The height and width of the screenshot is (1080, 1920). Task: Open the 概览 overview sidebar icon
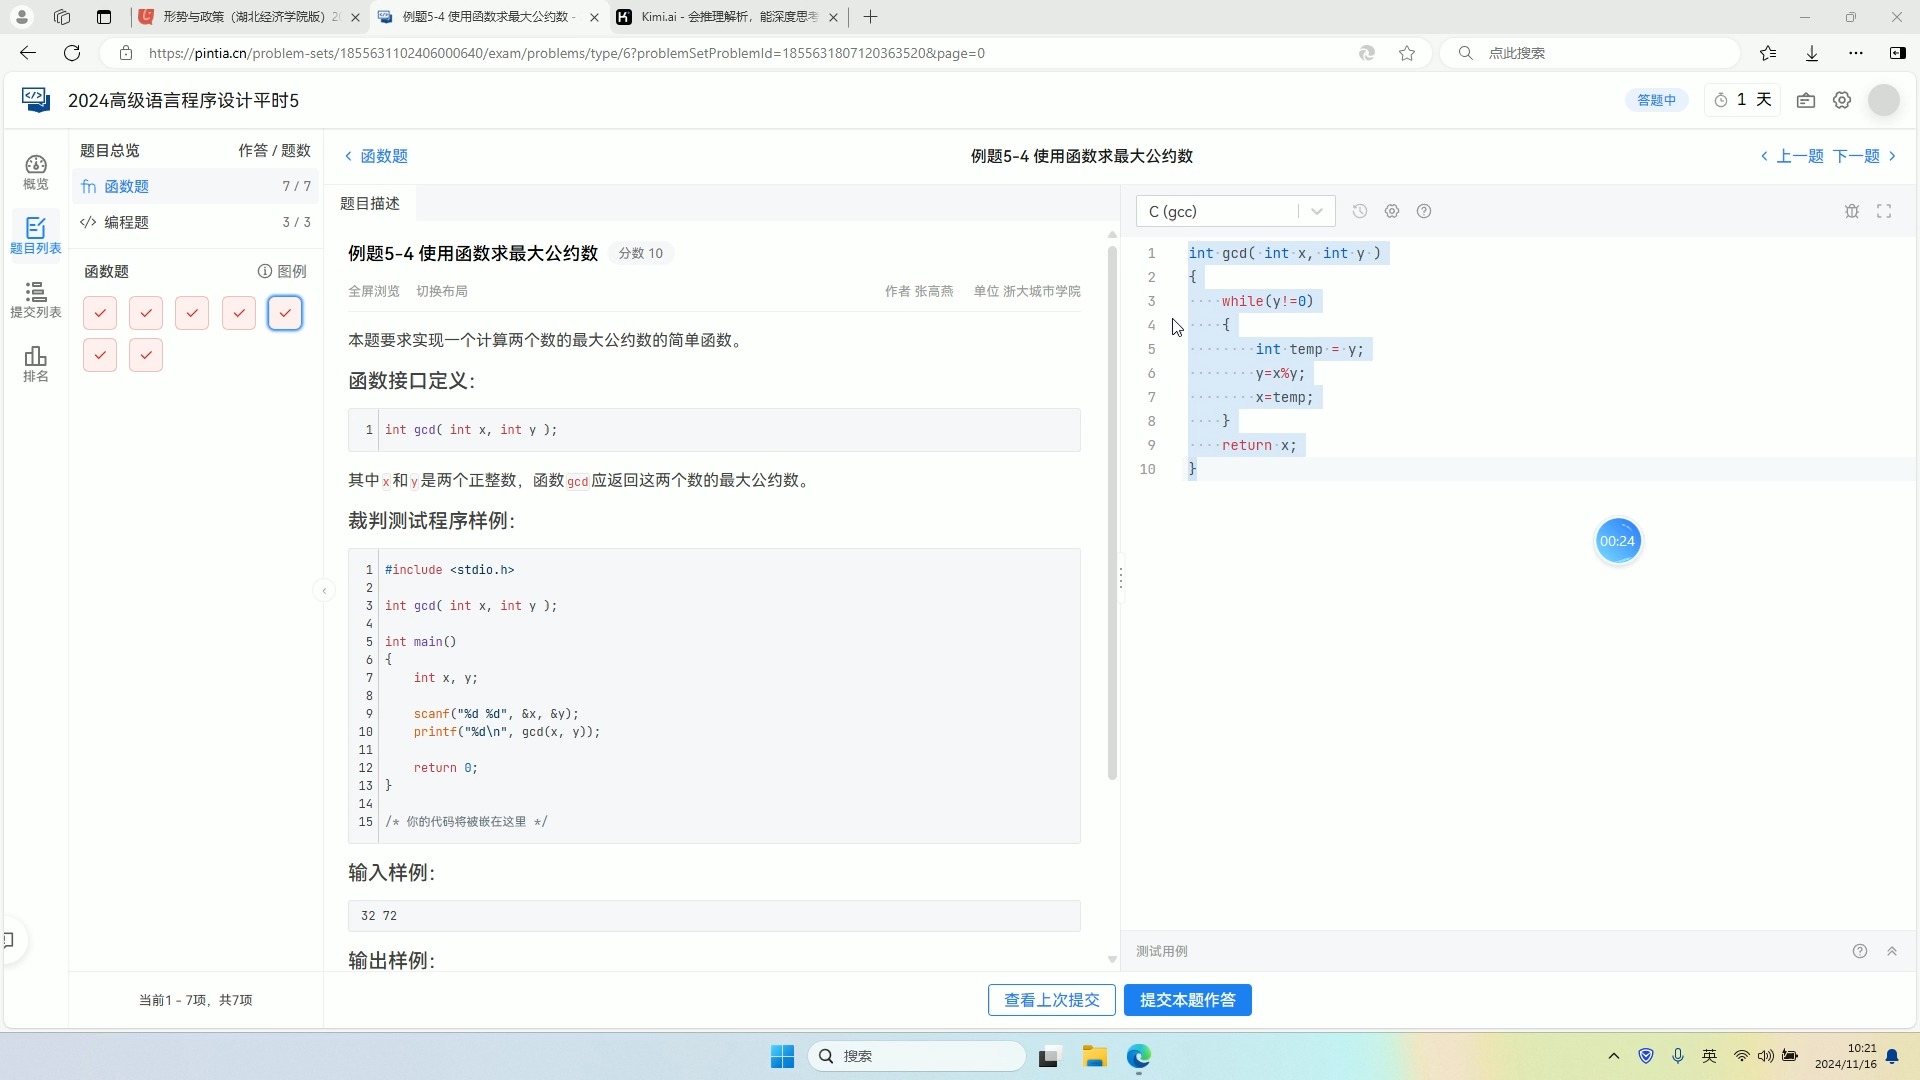click(x=36, y=172)
